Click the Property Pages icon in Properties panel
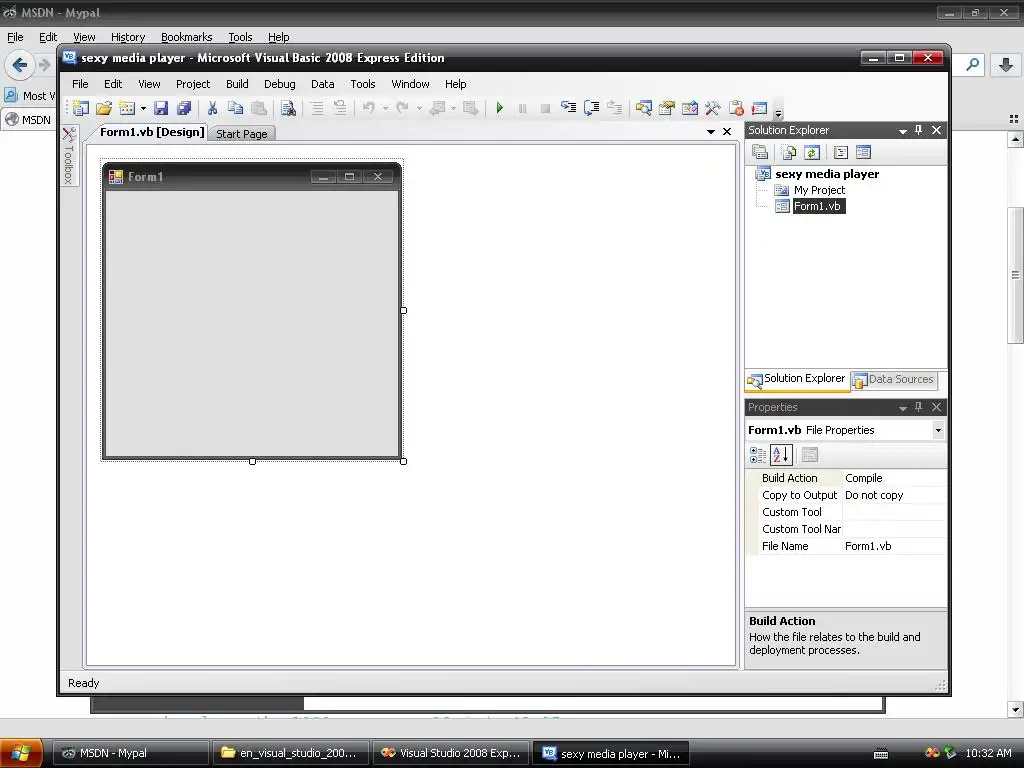Image resolution: width=1024 pixels, height=768 pixels. pos(810,455)
